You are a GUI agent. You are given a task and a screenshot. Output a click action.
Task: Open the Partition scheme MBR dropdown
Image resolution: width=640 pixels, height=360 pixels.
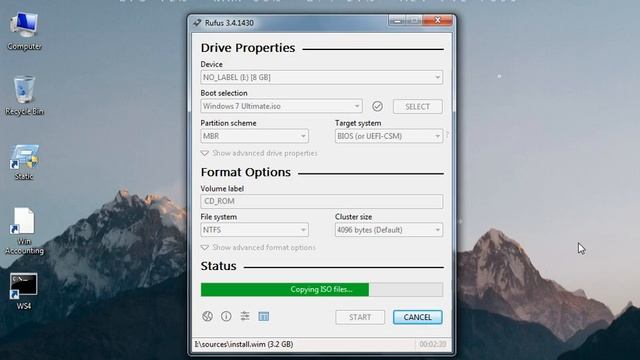[254, 136]
